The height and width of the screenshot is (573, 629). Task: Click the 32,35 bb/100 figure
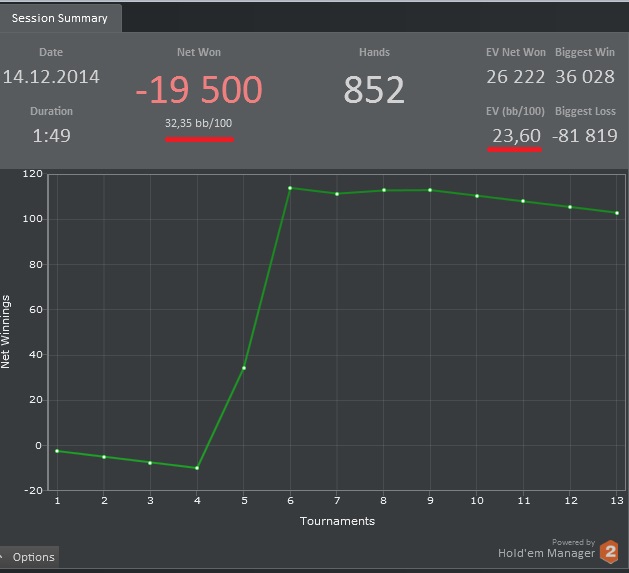(199, 123)
